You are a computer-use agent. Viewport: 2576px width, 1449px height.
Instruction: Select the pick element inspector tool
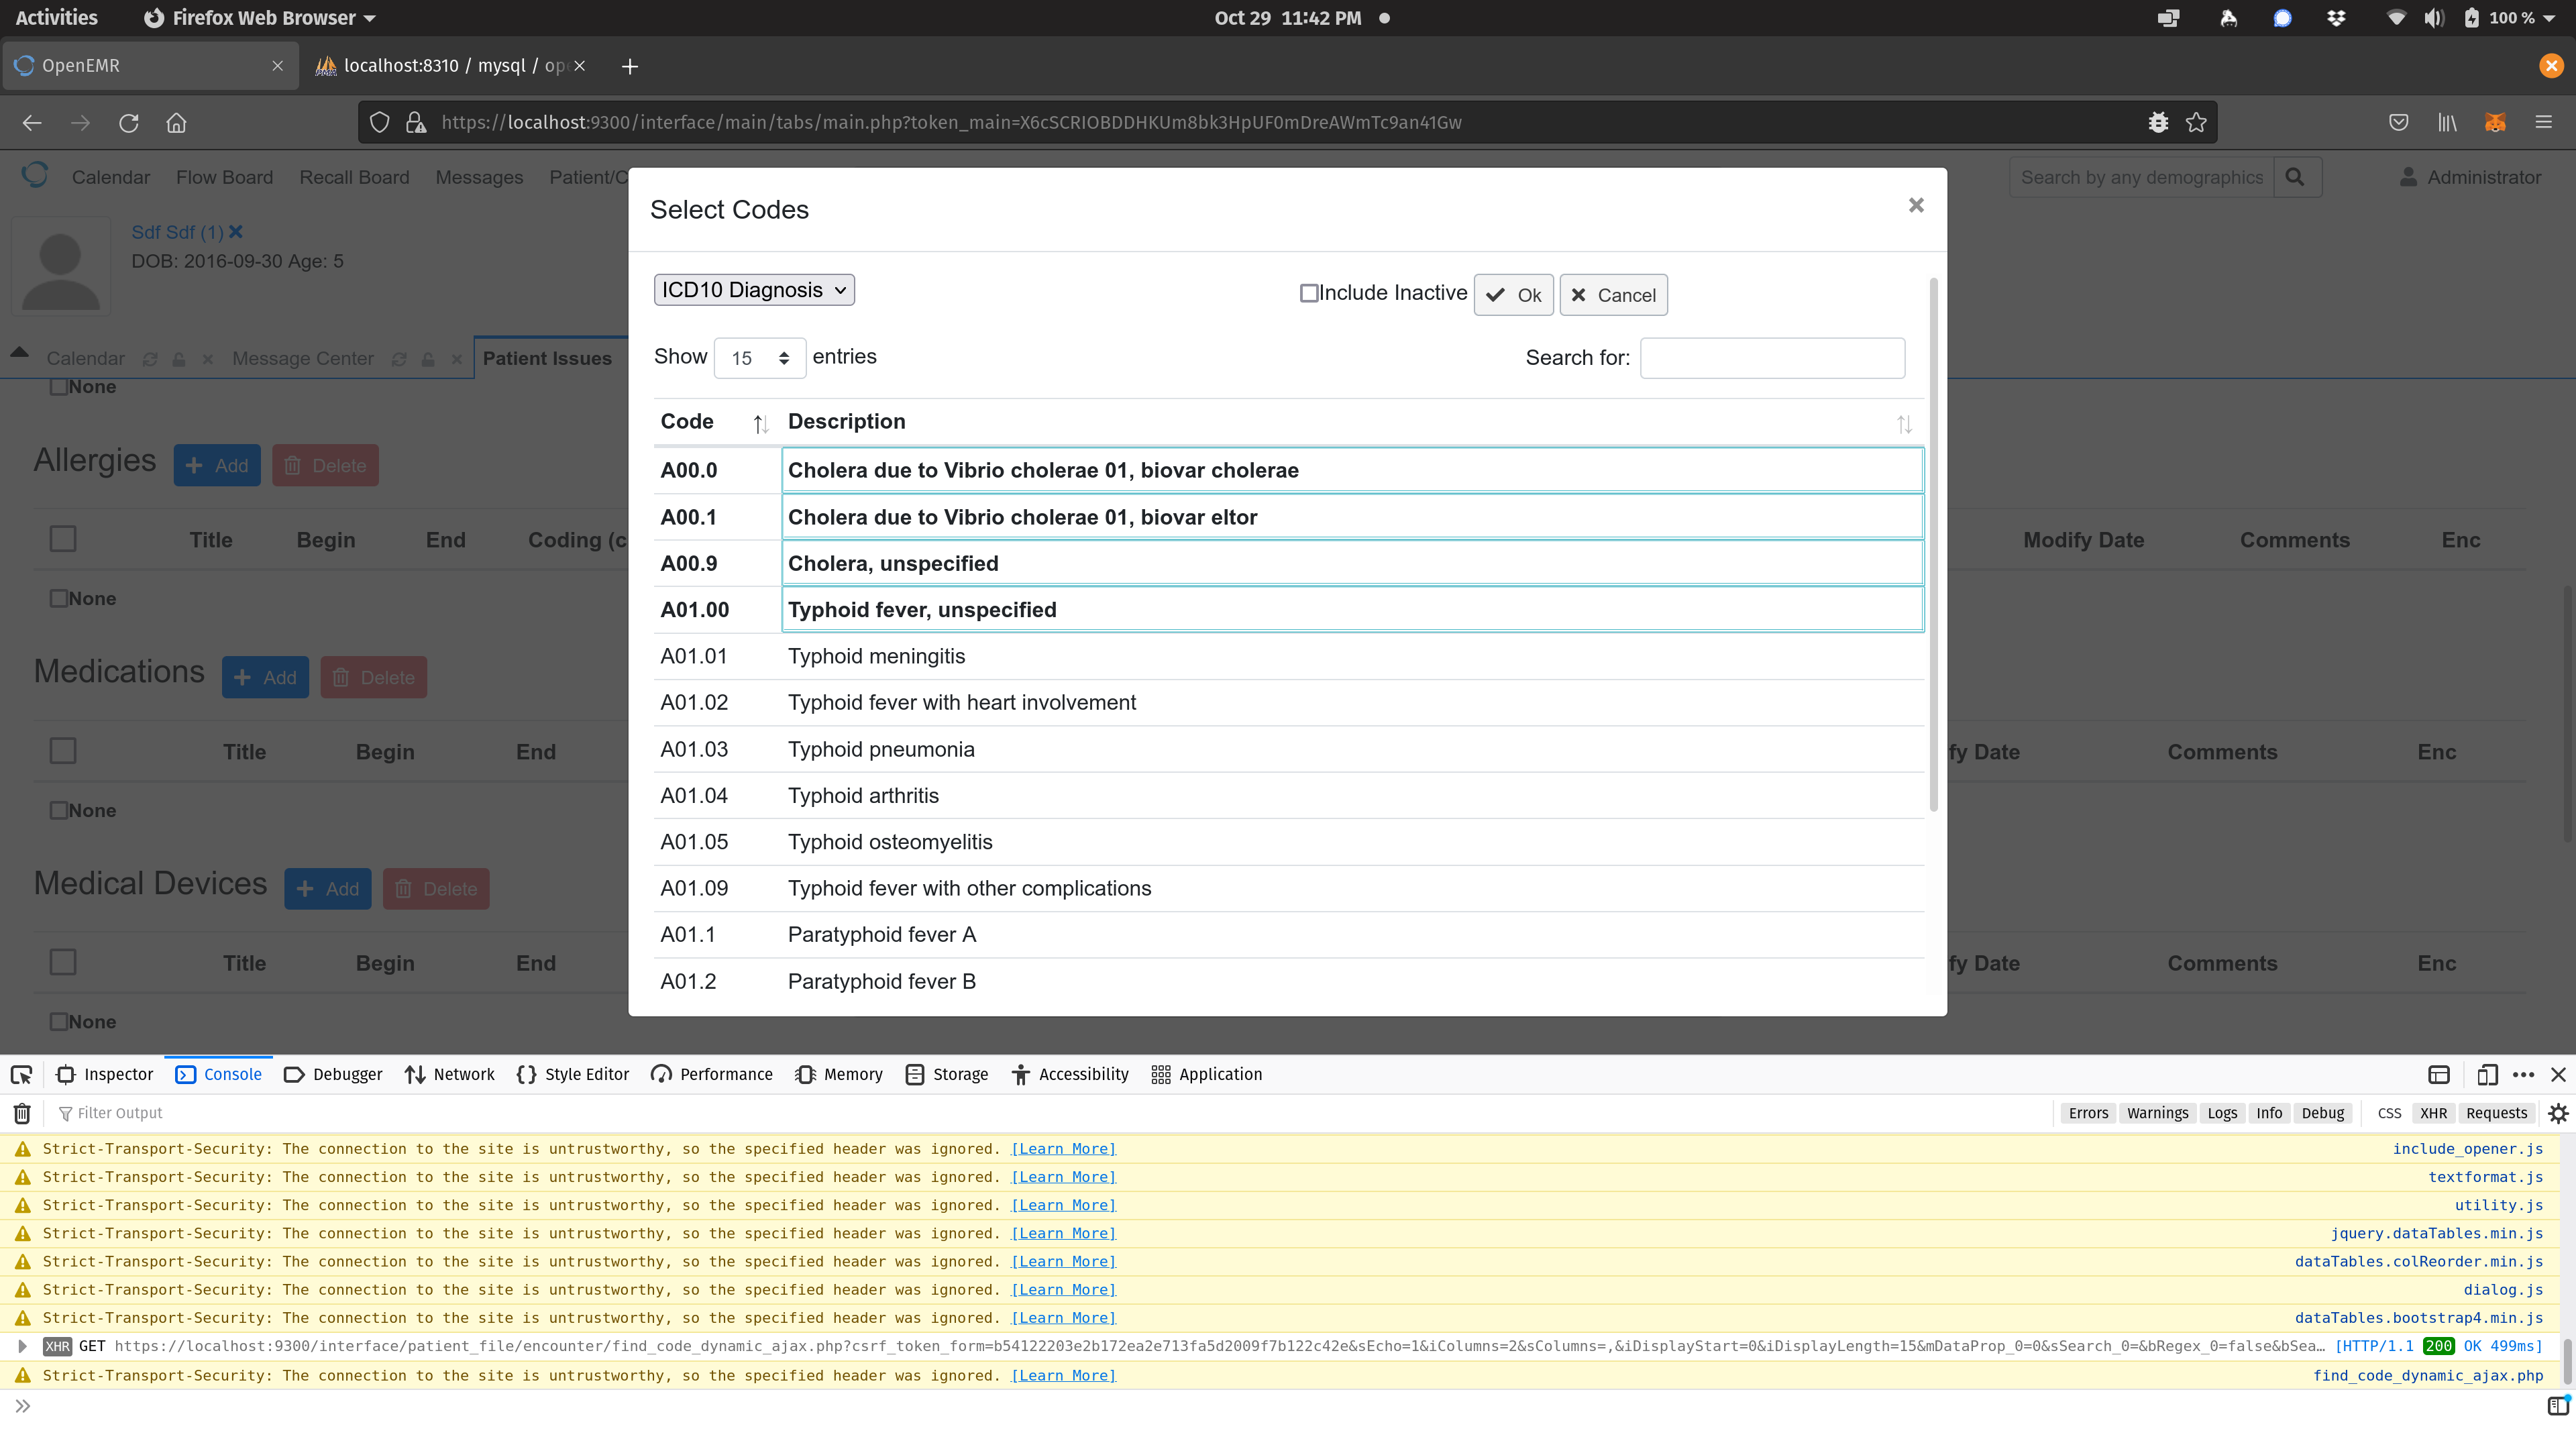pos(22,1074)
